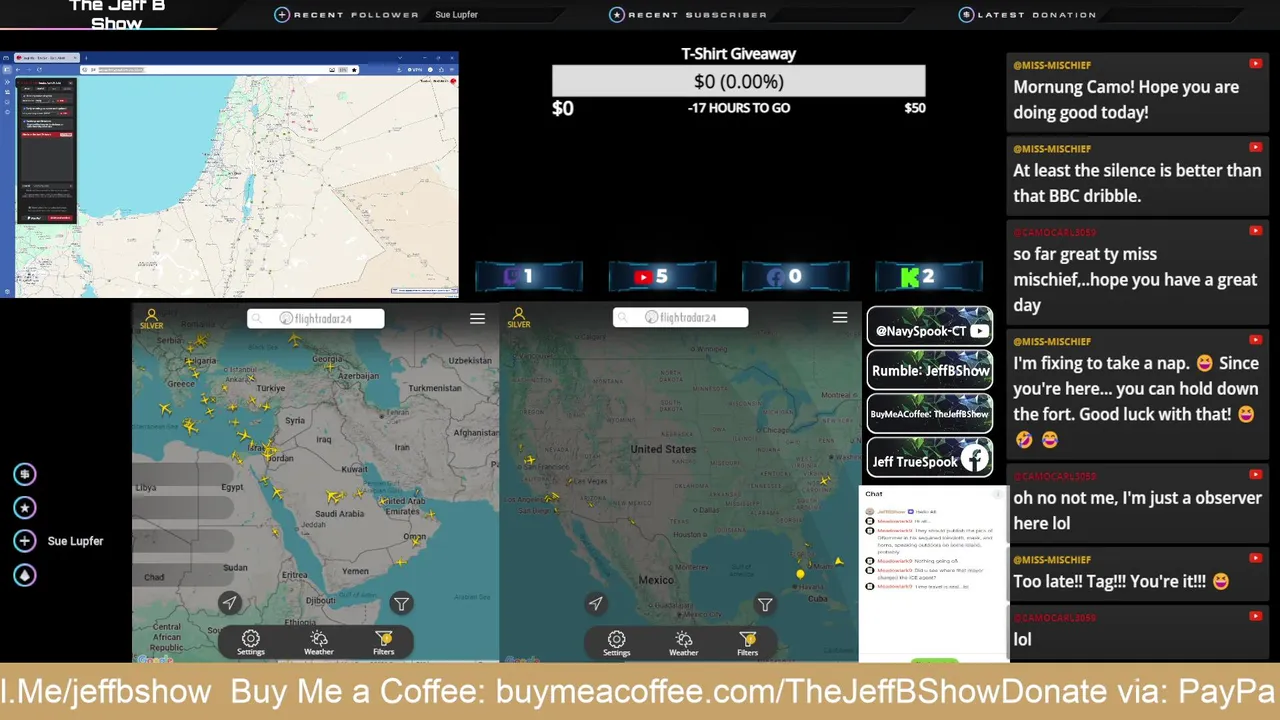Click the Recent Subscriber star icon
Image resolution: width=1280 pixels, height=720 pixels.
point(617,14)
